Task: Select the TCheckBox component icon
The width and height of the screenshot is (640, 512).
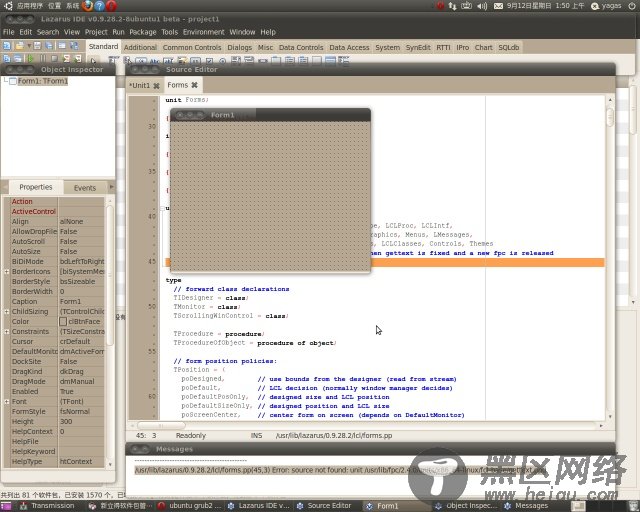Action: 209,61
